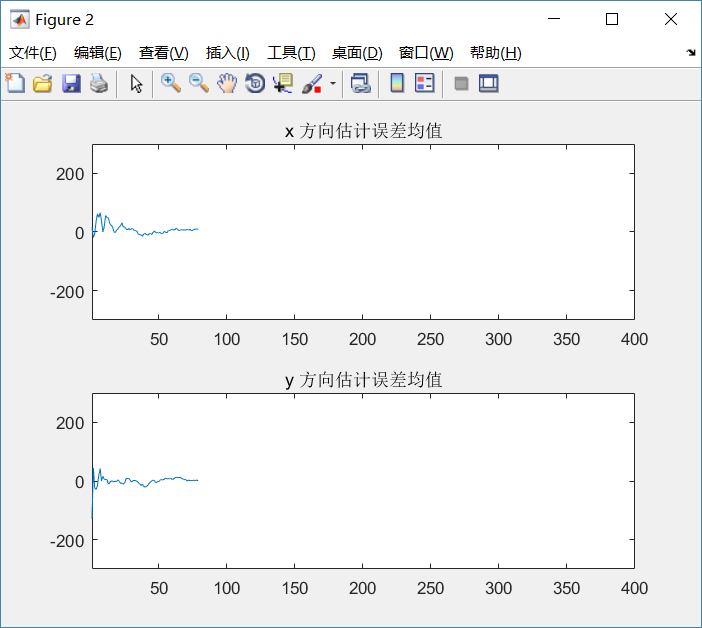Click the 250 x-axis label of the bottom plot

pyautogui.click(x=430, y=588)
